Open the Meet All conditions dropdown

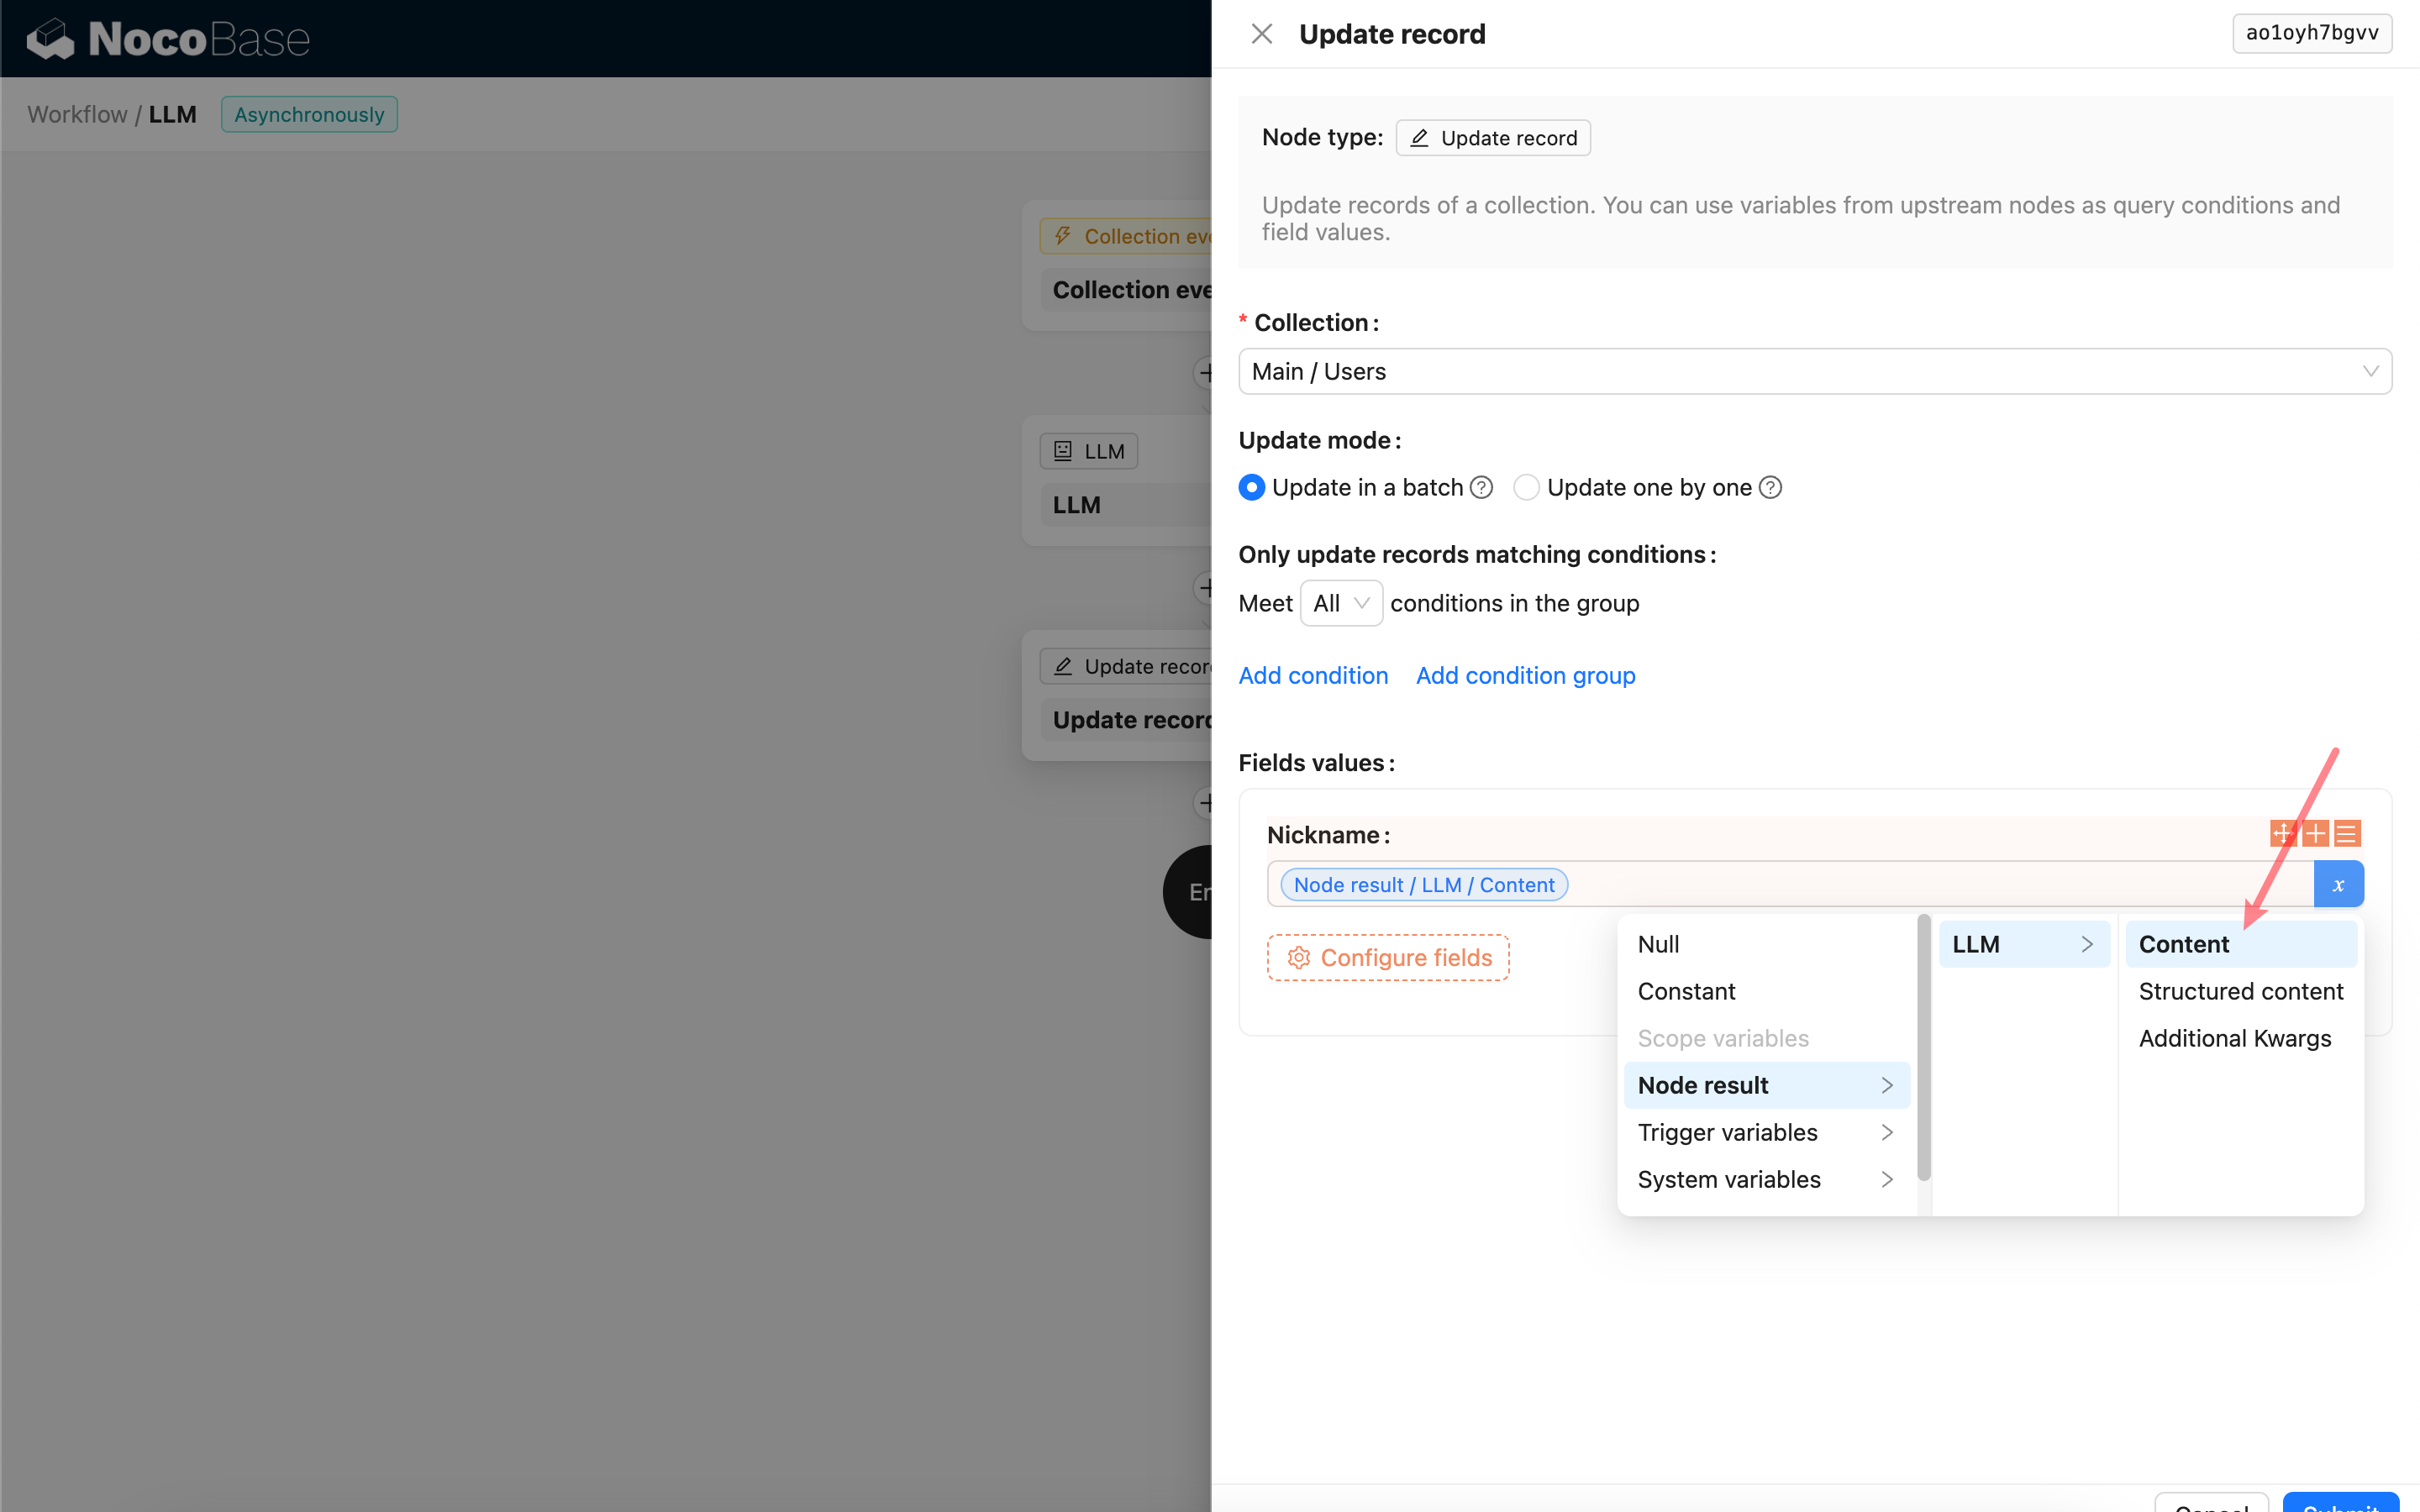point(1340,603)
